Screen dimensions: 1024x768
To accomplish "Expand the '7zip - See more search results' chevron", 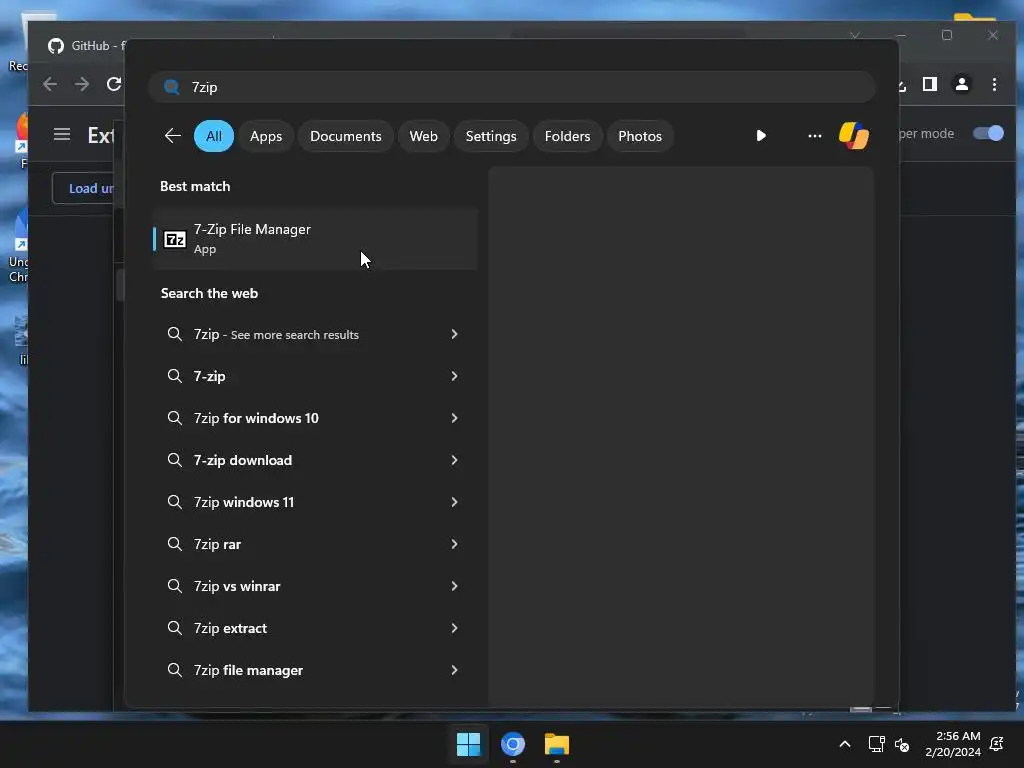I will (454, 334).
